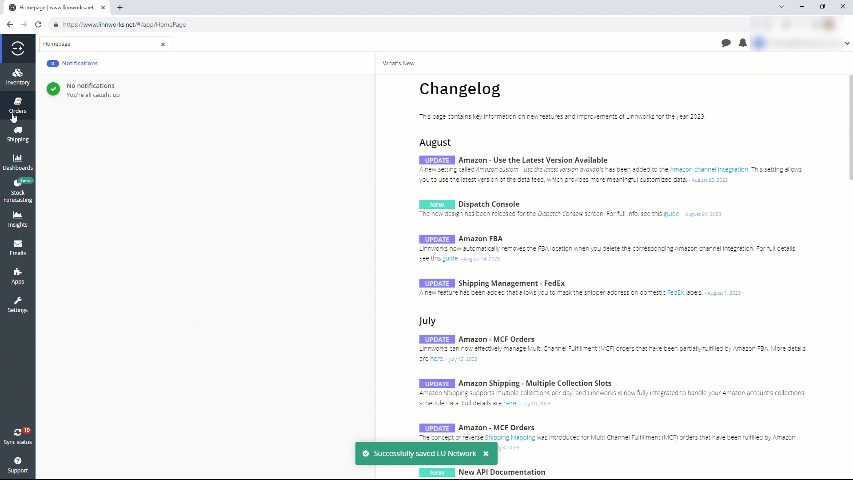Dismiss the Successfully saved toast
Image resolution: width=853 pixels, height=480 pixels.
486,453
